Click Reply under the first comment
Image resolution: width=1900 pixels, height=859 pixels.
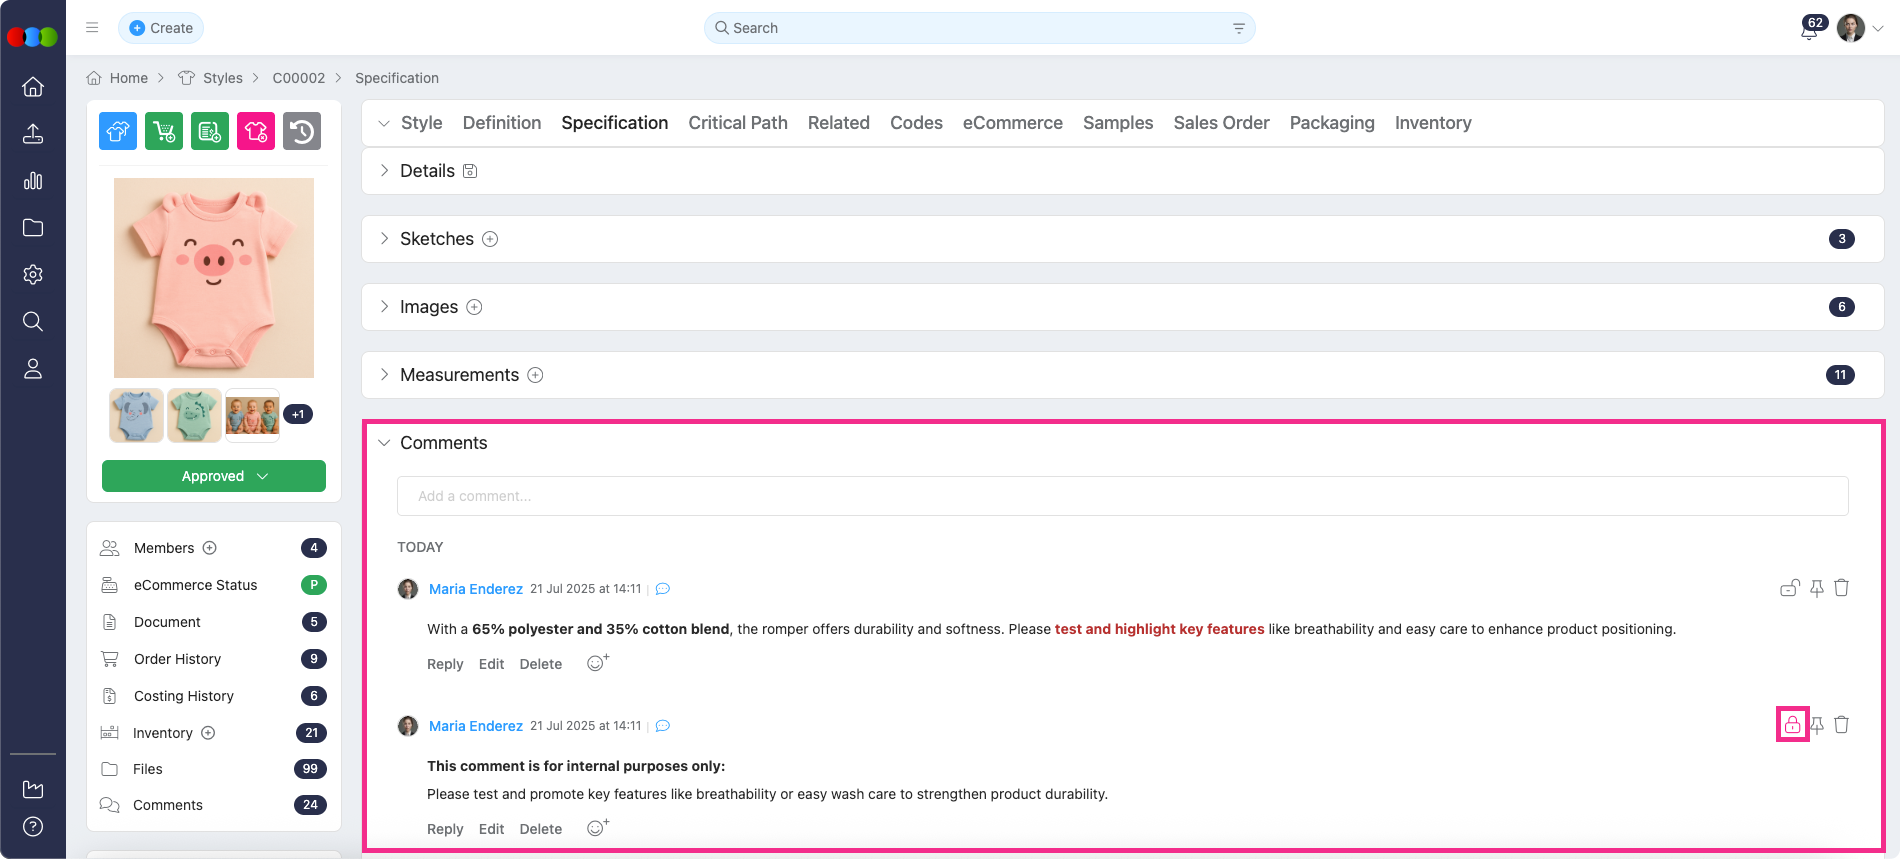(x=445, y=664)
